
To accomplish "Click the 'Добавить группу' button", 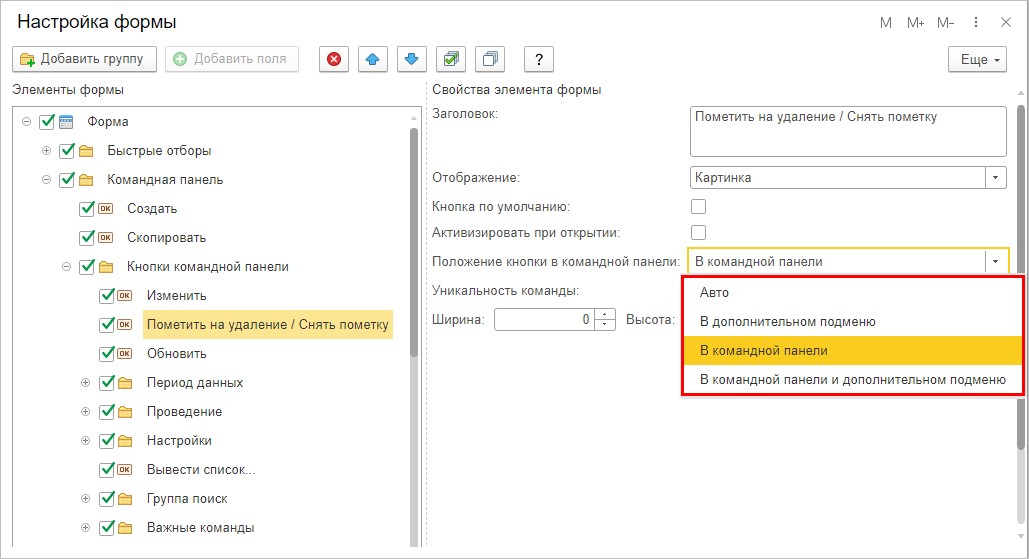I will [x=85, y=59].
